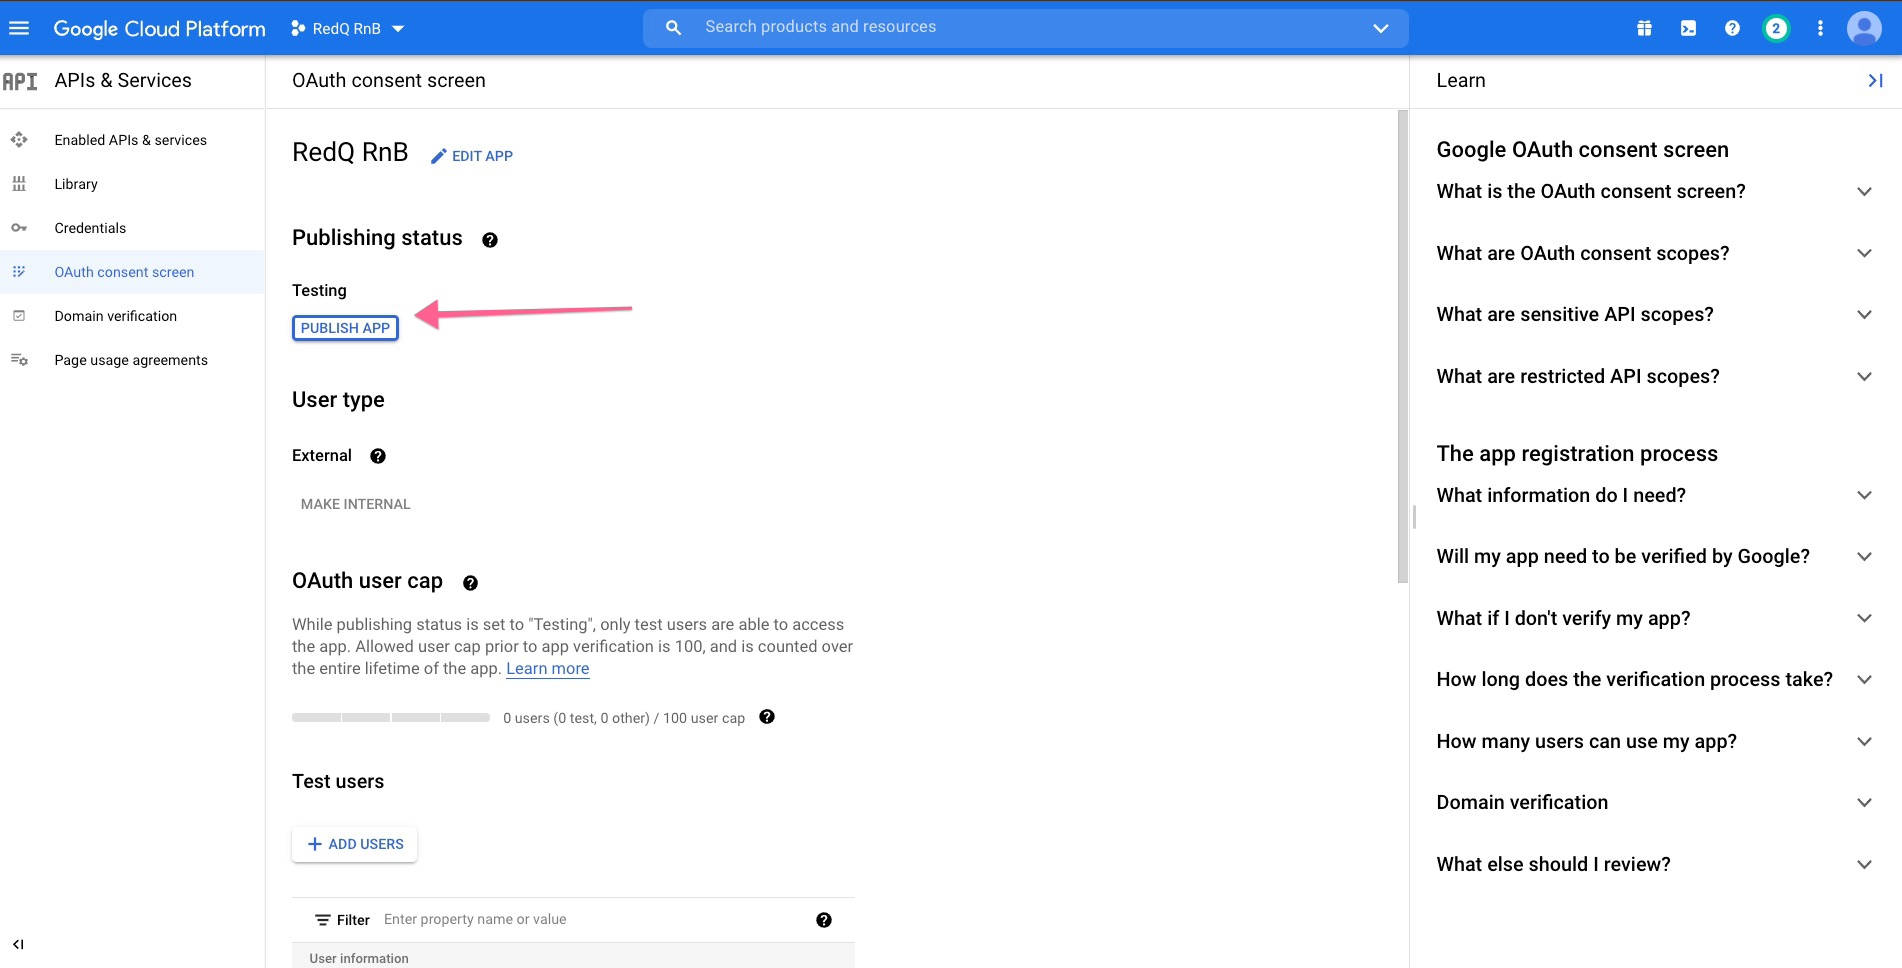
Task: Click the Google Cloud Platform logo
Action: coord(160,28)
